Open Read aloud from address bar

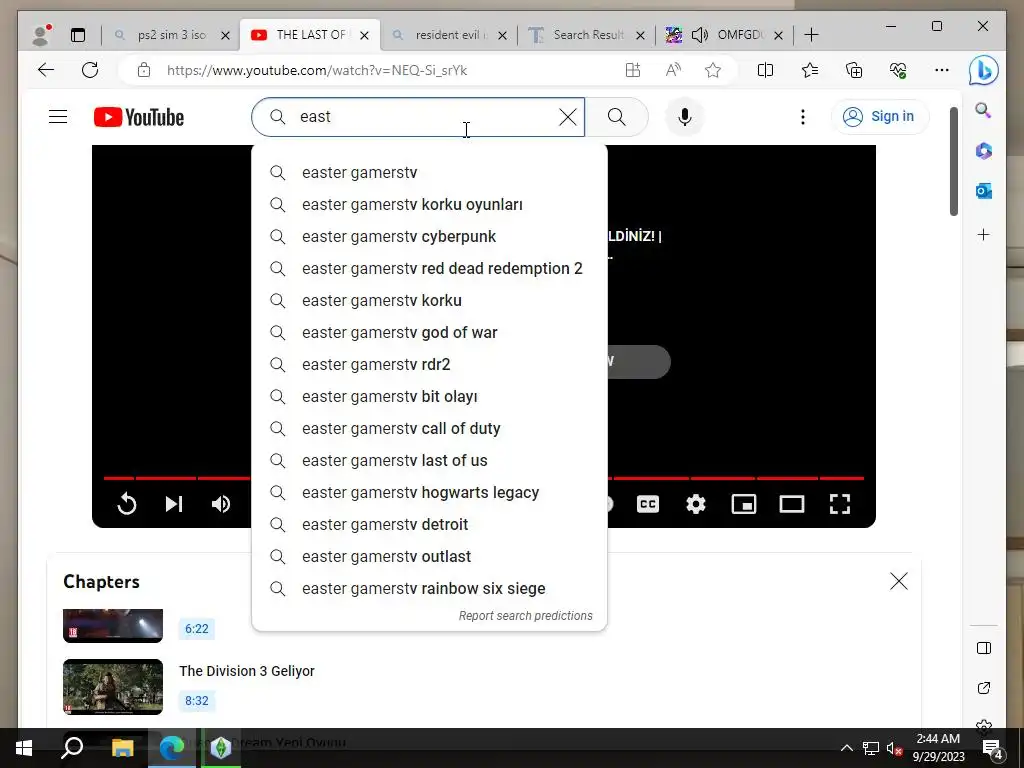tap(673, 70)
